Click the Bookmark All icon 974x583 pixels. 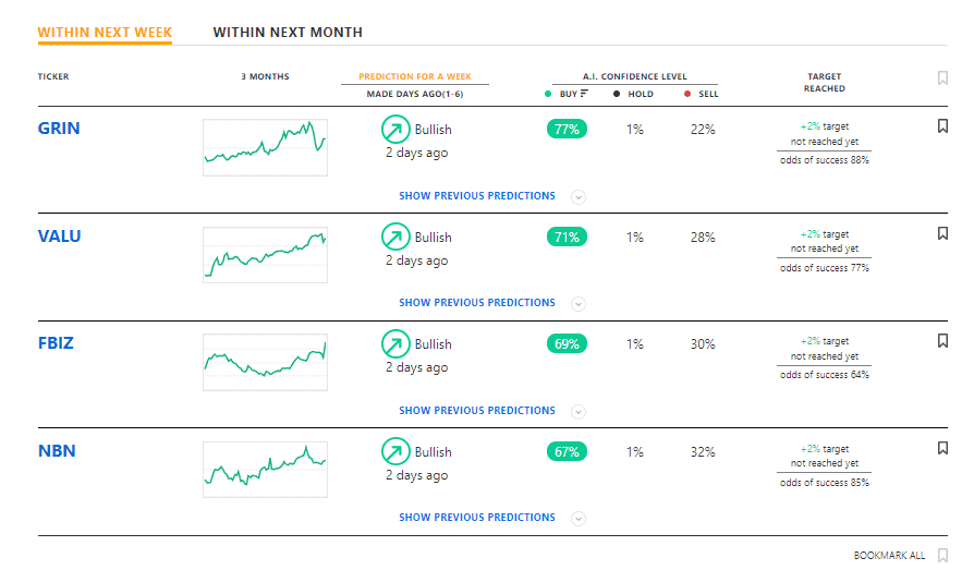click(x=942, y=555)
